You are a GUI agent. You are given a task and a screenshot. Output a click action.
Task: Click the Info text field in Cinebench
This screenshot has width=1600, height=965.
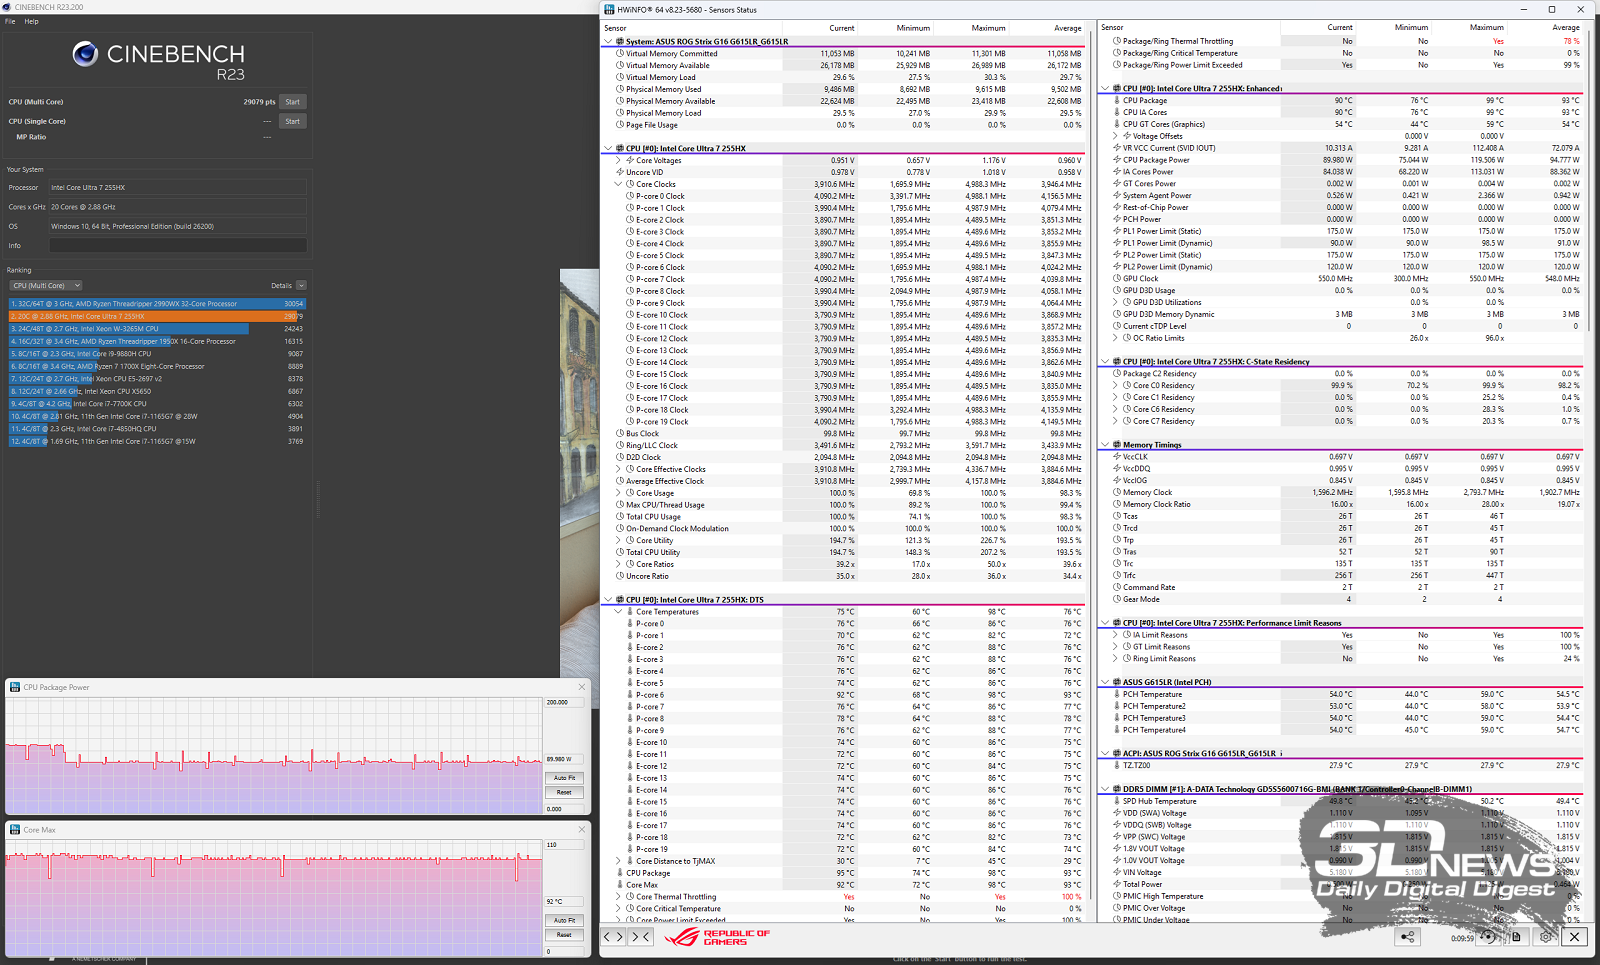[x=178, y=245]
